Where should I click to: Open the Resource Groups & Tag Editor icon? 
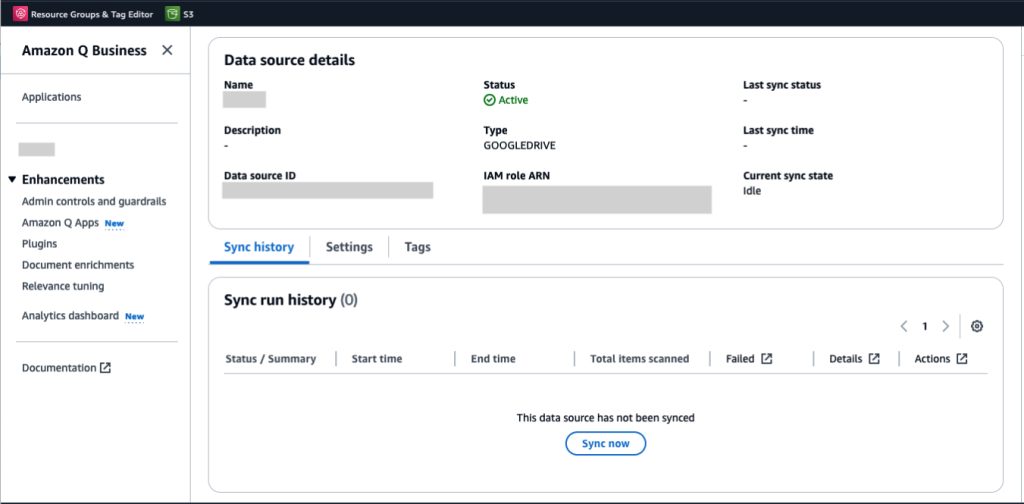(x=20, y=13)
